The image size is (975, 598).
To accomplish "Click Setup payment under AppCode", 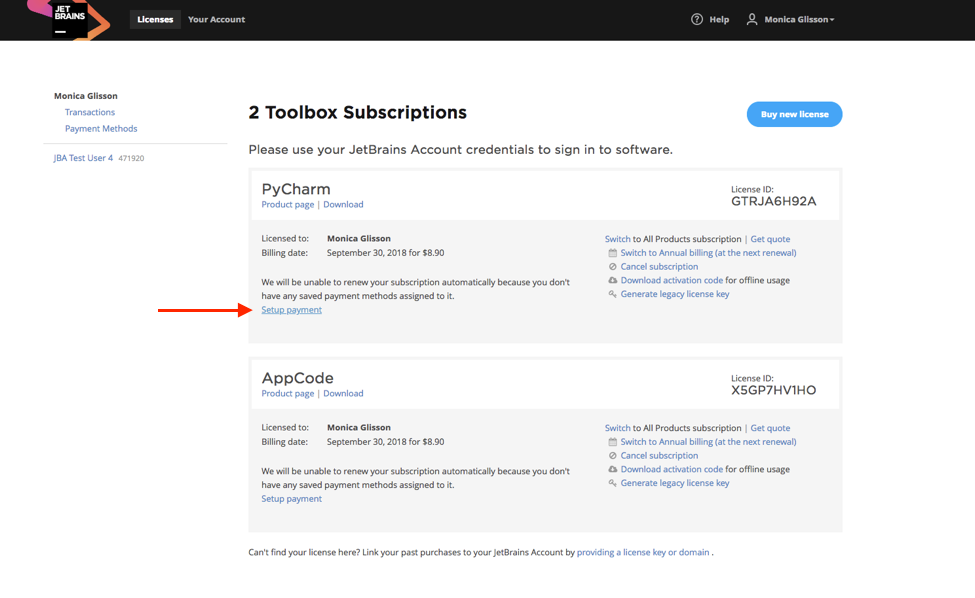I will coord(291,499).
